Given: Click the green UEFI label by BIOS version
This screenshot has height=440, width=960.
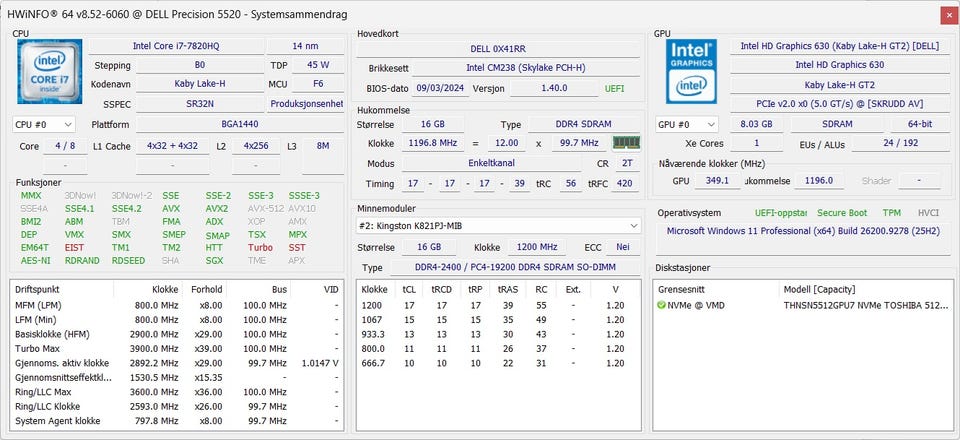Looking at the screenshot, I should coord(615,89).
